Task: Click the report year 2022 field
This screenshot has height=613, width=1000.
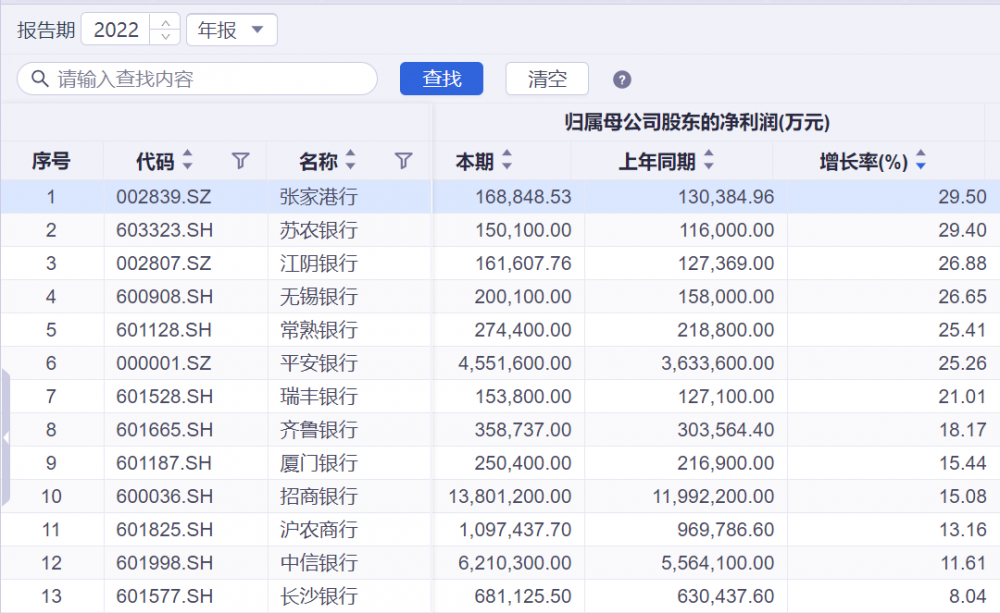Action: 116,30
